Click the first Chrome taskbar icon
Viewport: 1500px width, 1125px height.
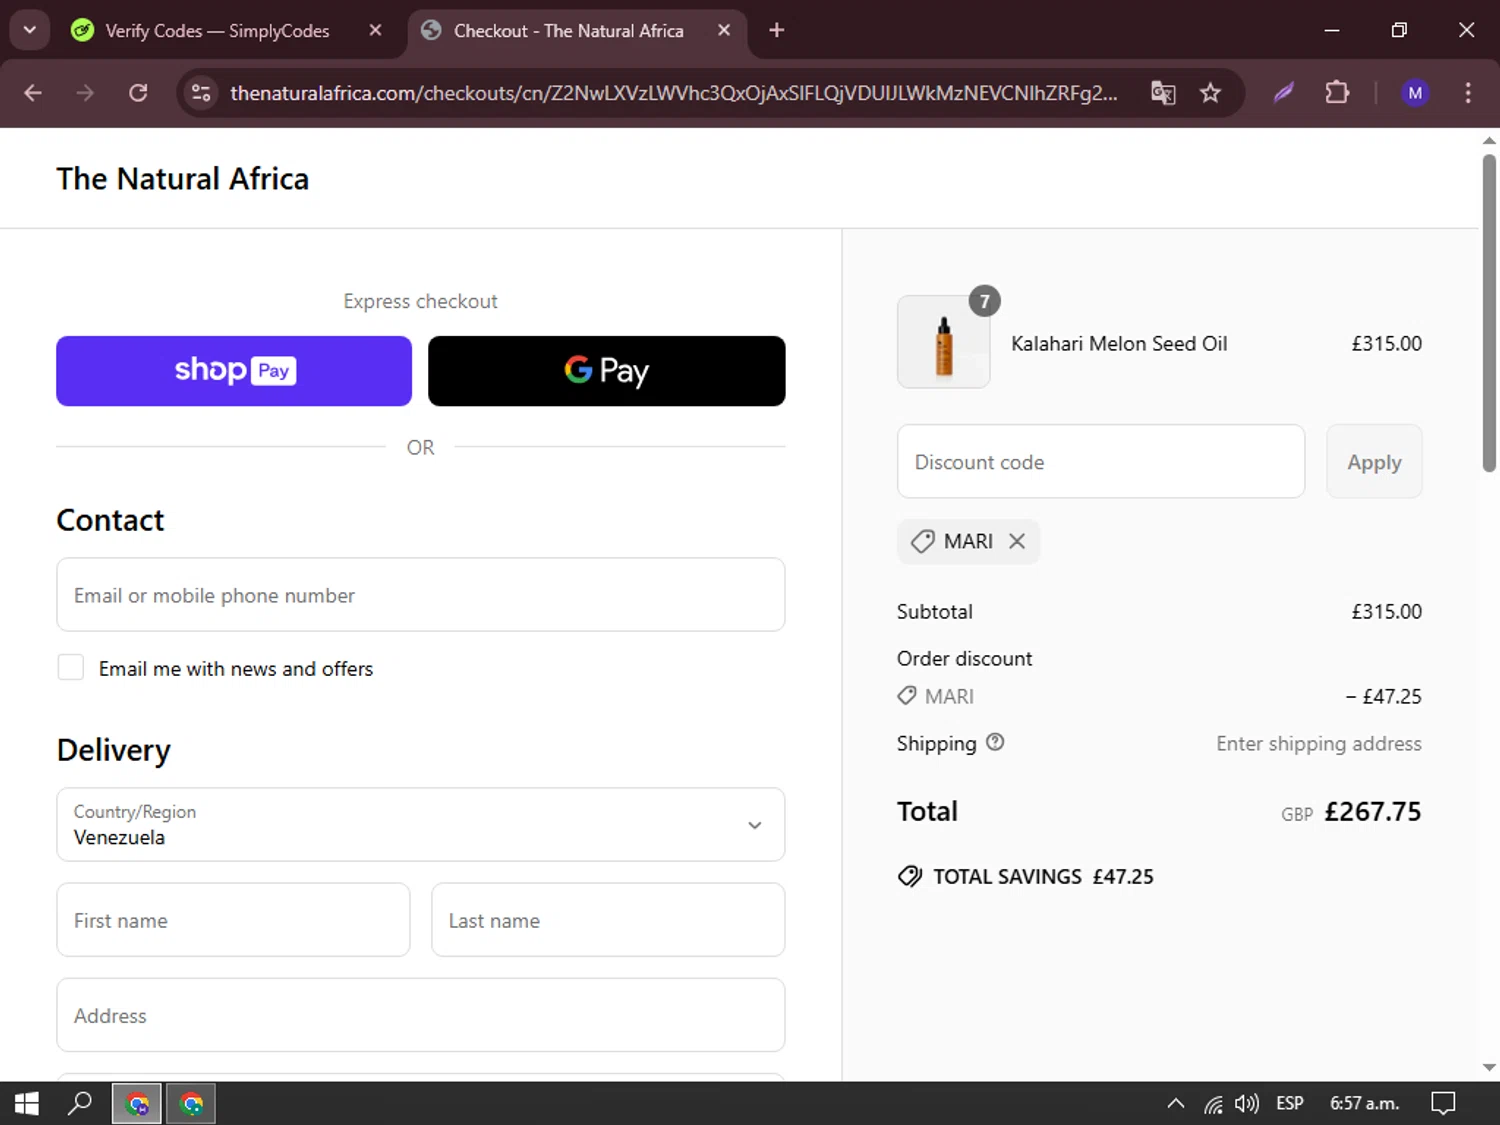point(137,1104)
